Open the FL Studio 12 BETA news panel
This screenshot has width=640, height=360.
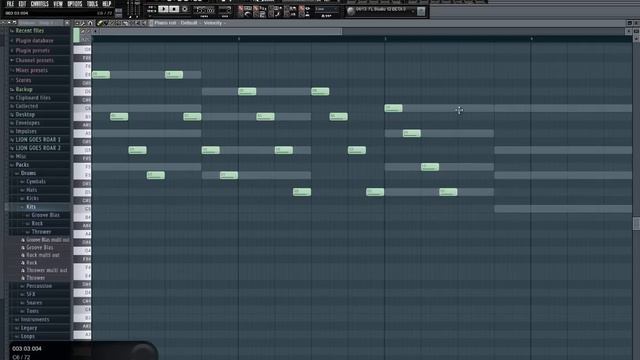click(x=381, y=11)
